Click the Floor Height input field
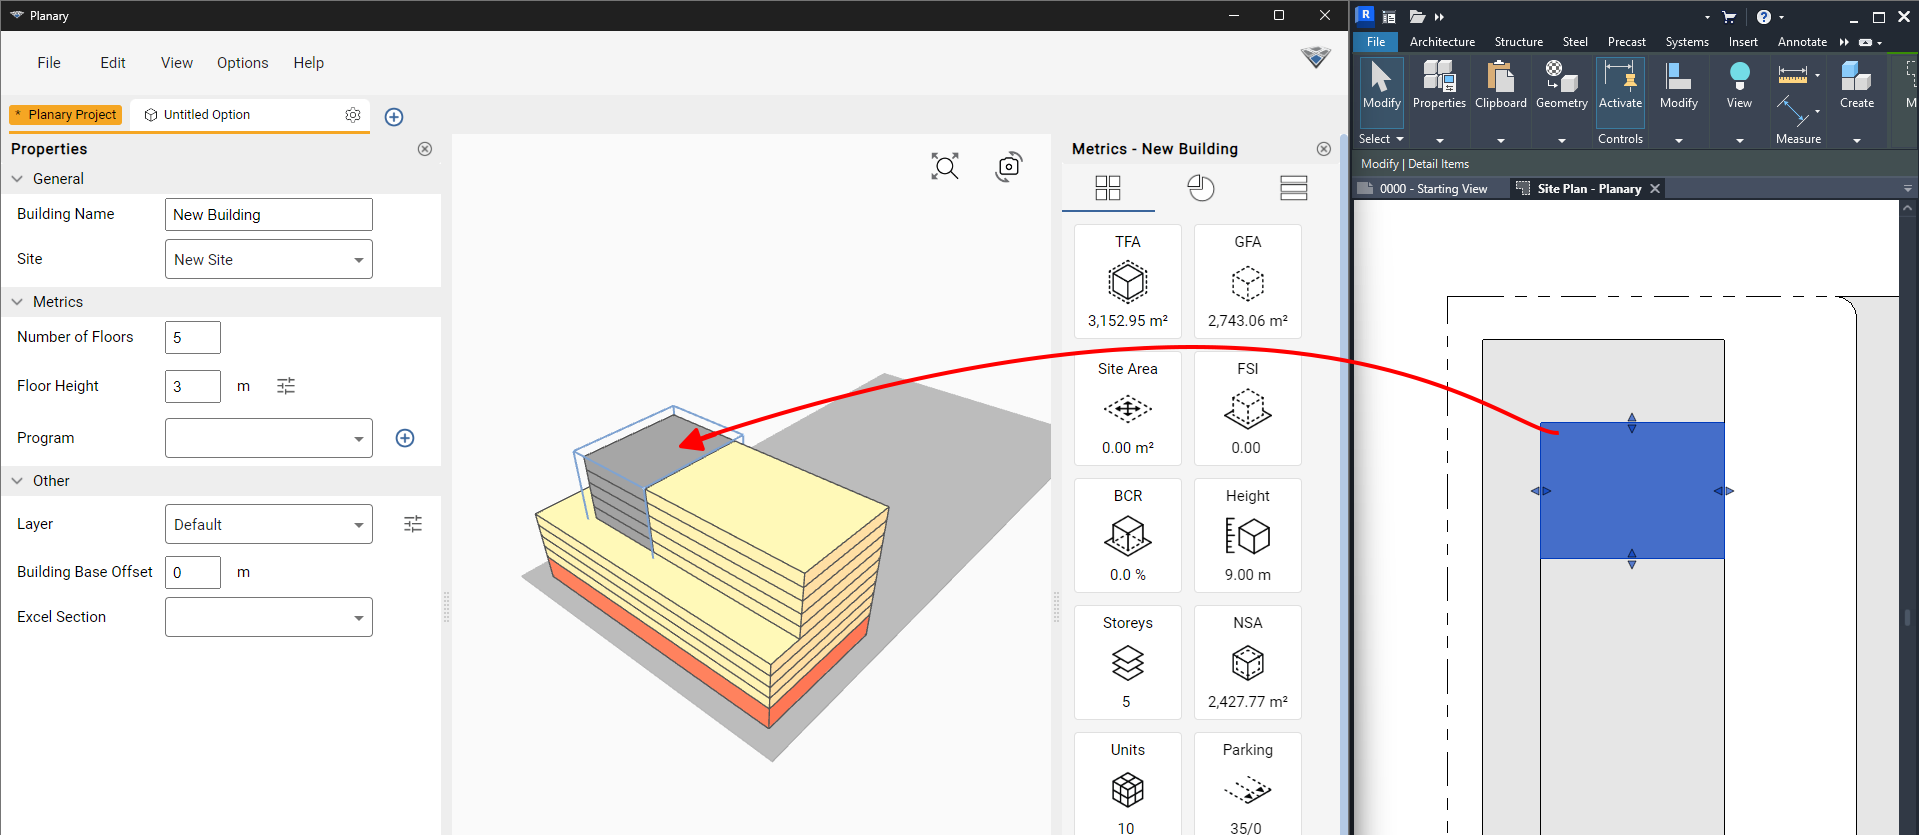Viewport: 1919px width, 835px height. tap(193, 386)
